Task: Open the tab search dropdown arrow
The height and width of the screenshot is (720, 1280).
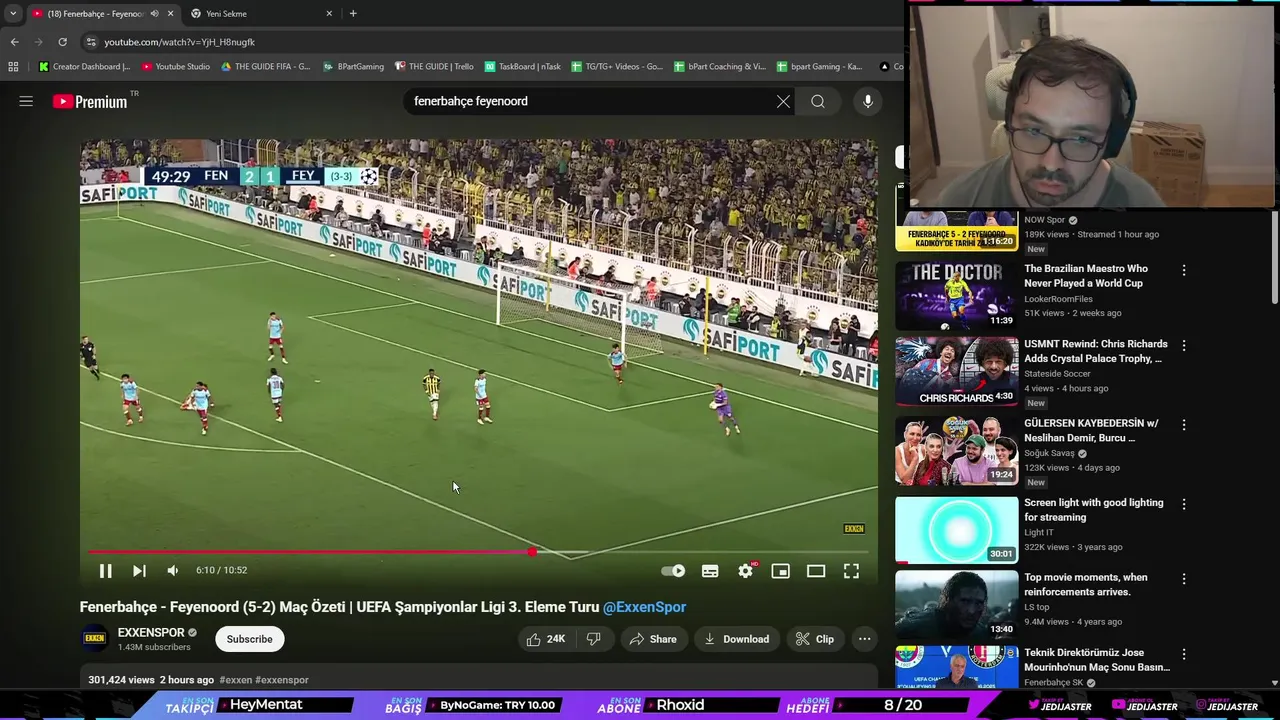Action: click(13, 14)
